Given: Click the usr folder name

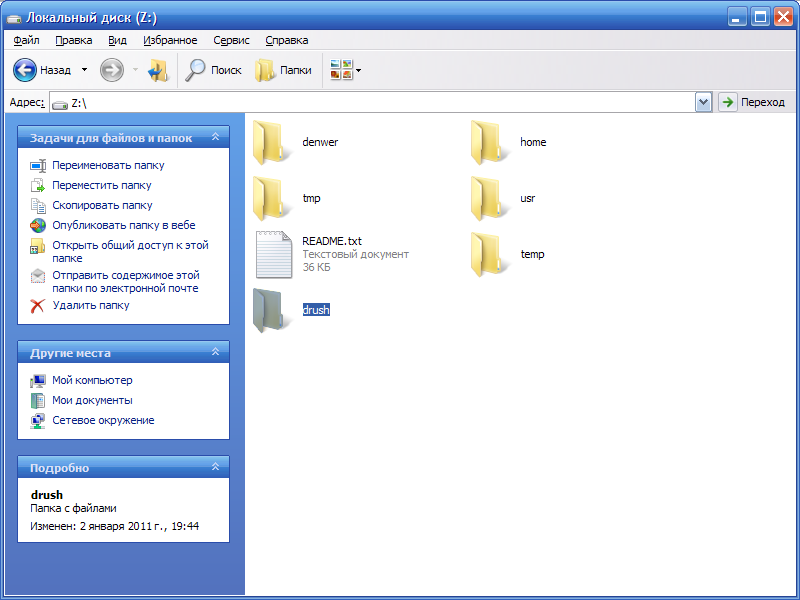Looking at the screenshot, I should click(528, 198).
